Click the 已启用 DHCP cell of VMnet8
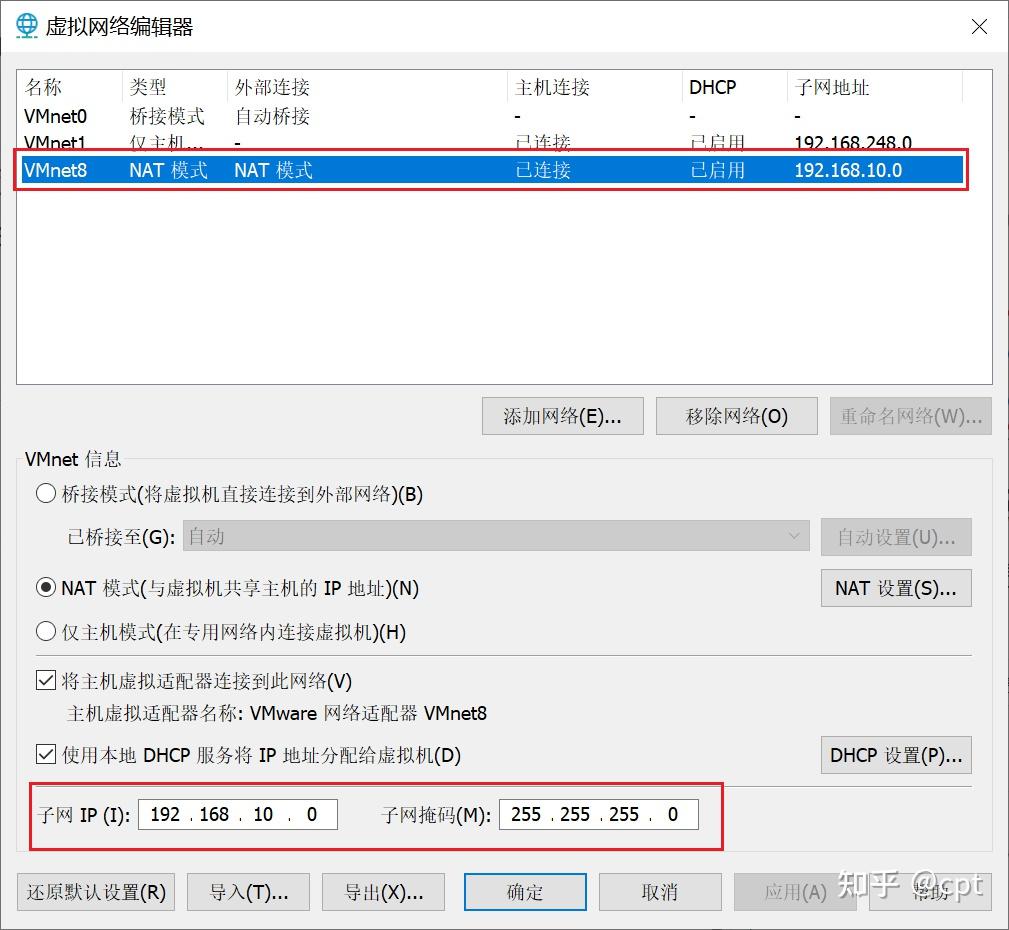The width and height of the screenshot is (1009, 930). (717, 171)
